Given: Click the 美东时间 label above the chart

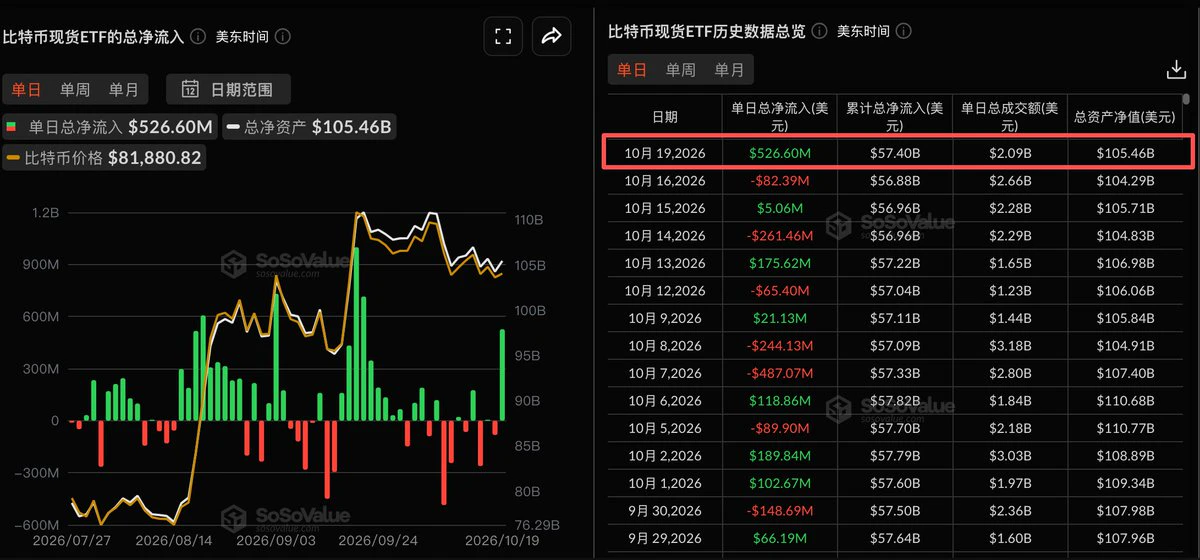Looking at the screenshot, I should point(242,36).
